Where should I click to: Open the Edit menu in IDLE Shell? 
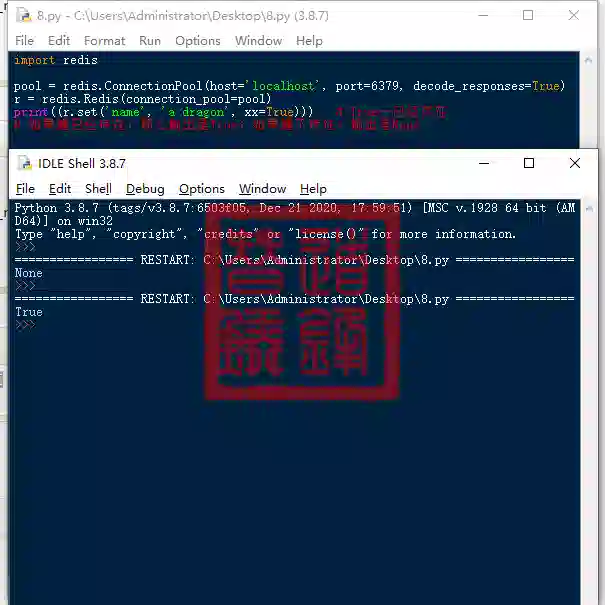tap(60, 189)
